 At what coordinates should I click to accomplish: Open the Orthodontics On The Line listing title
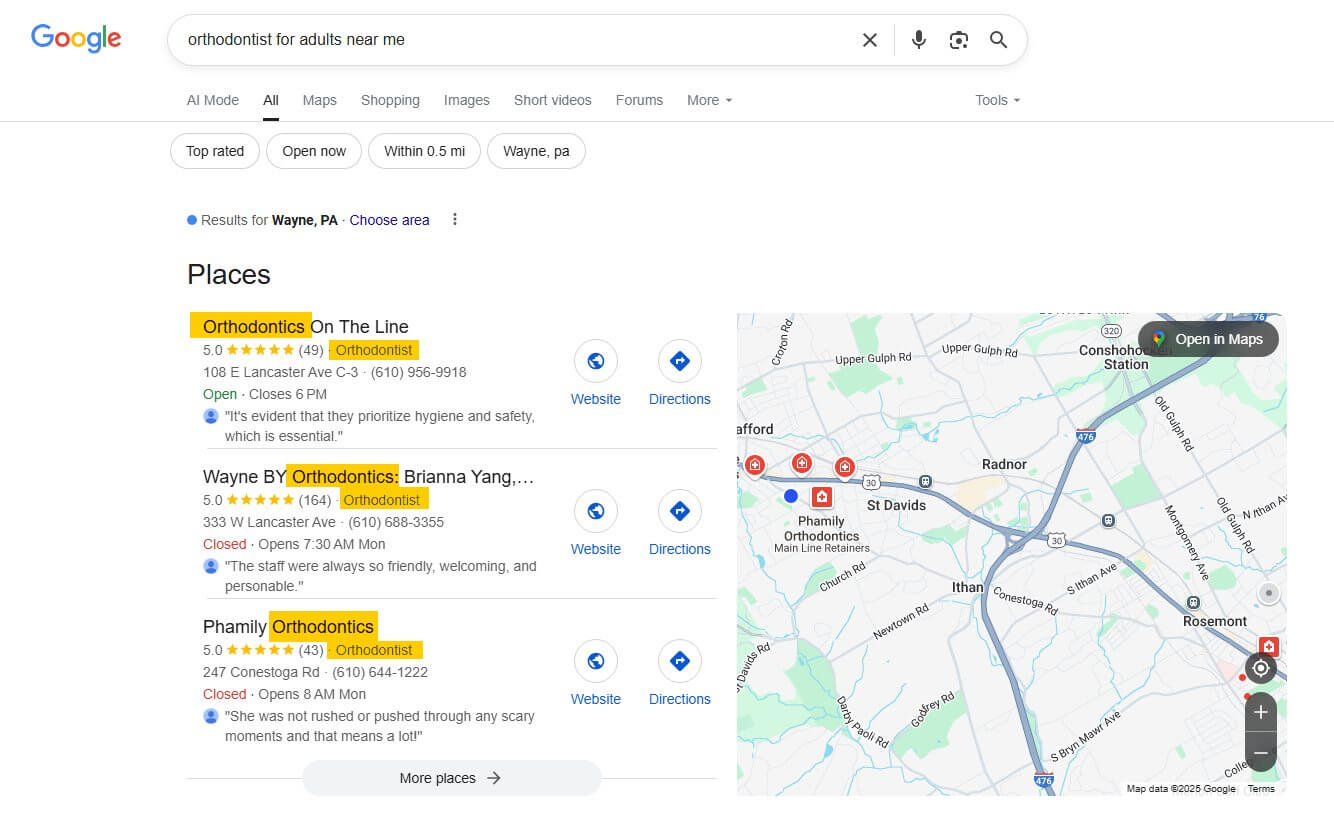tap(306, 326)
